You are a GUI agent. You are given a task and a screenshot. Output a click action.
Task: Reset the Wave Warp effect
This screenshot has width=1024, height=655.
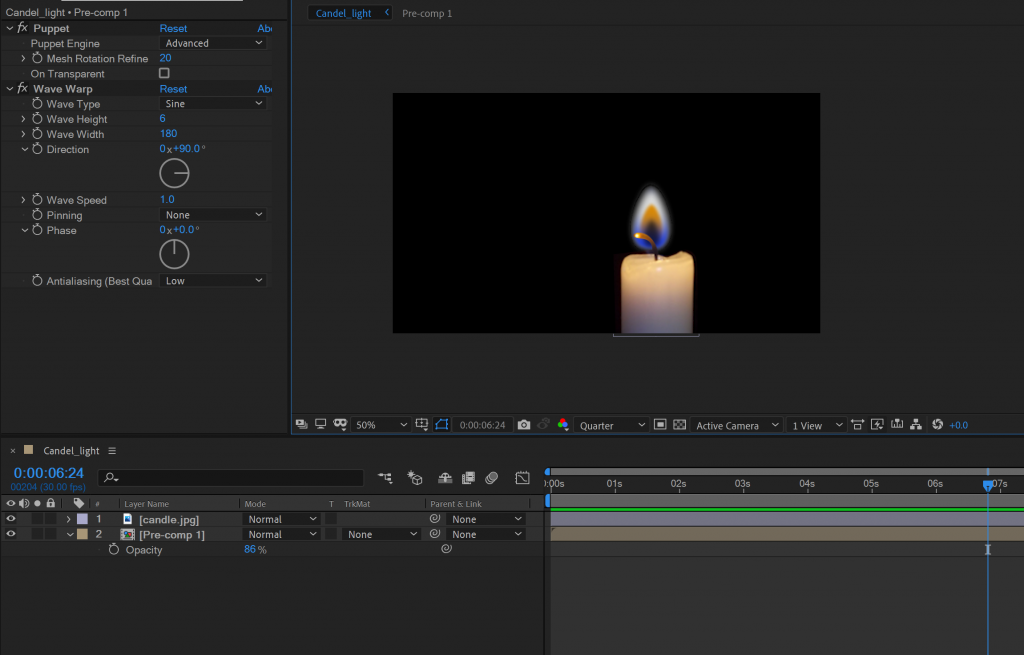pyautogui.click(x=173, y=89)
